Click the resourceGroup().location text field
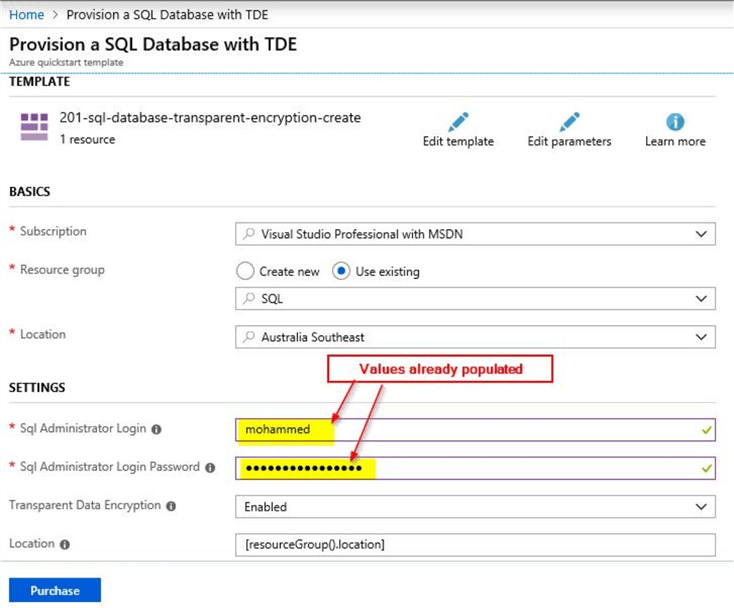734x608 pixels. [475, 545]
